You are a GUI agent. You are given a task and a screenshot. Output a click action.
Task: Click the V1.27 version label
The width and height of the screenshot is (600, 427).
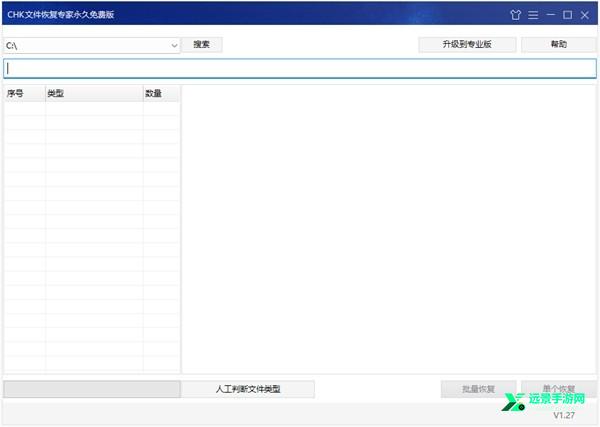564,415
